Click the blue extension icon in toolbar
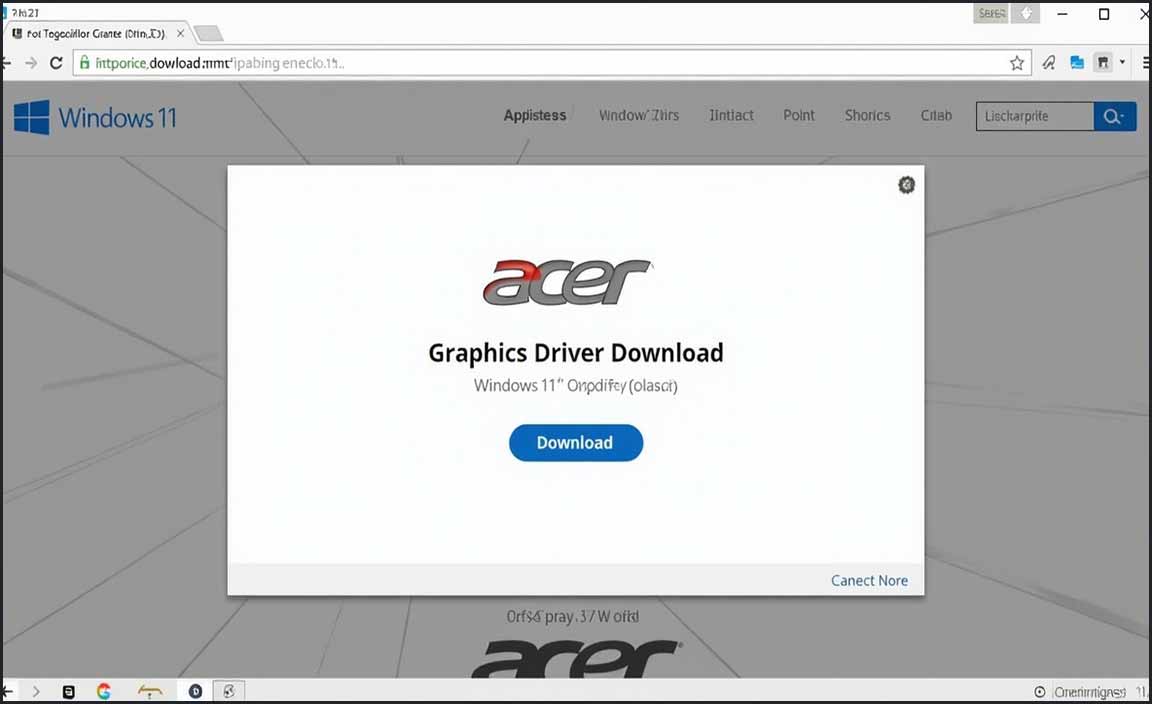 (1077, 63)
